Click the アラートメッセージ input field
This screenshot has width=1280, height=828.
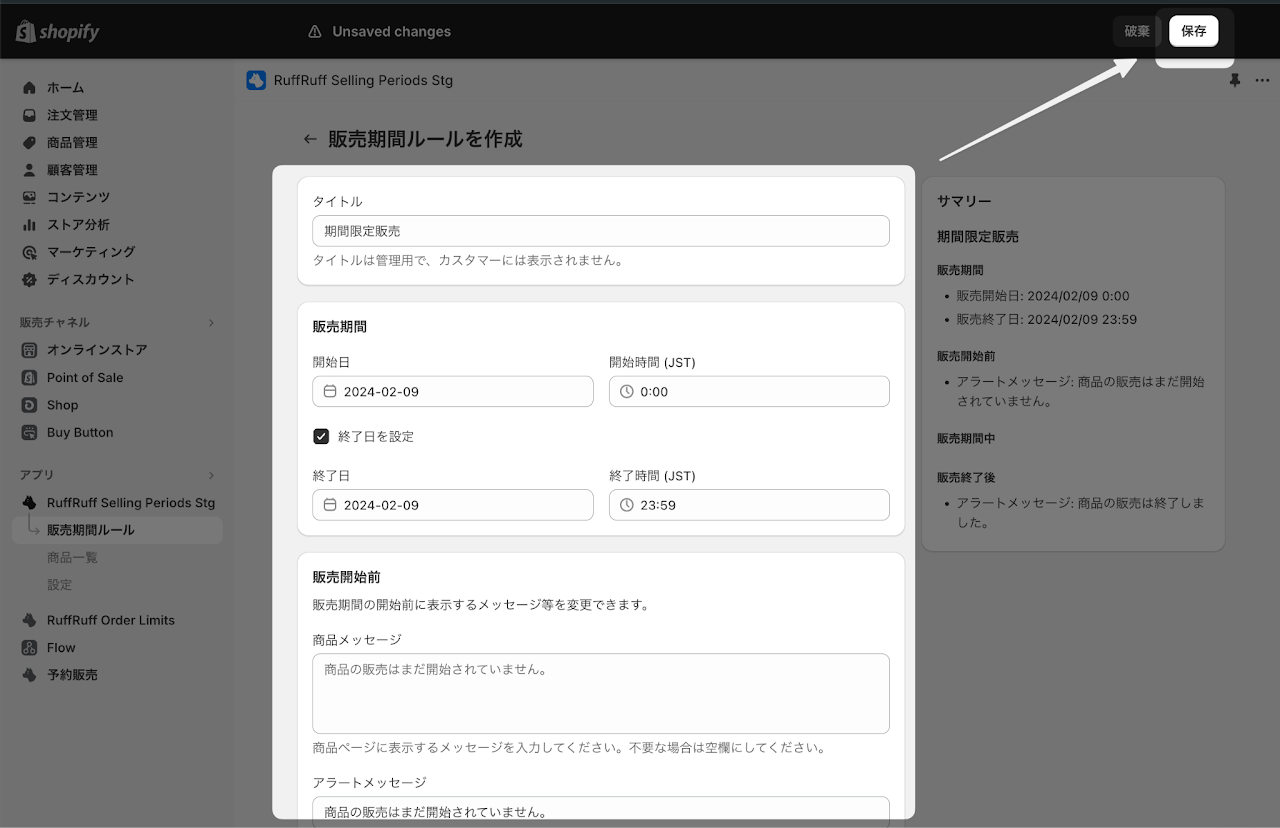tap(601, 811)
